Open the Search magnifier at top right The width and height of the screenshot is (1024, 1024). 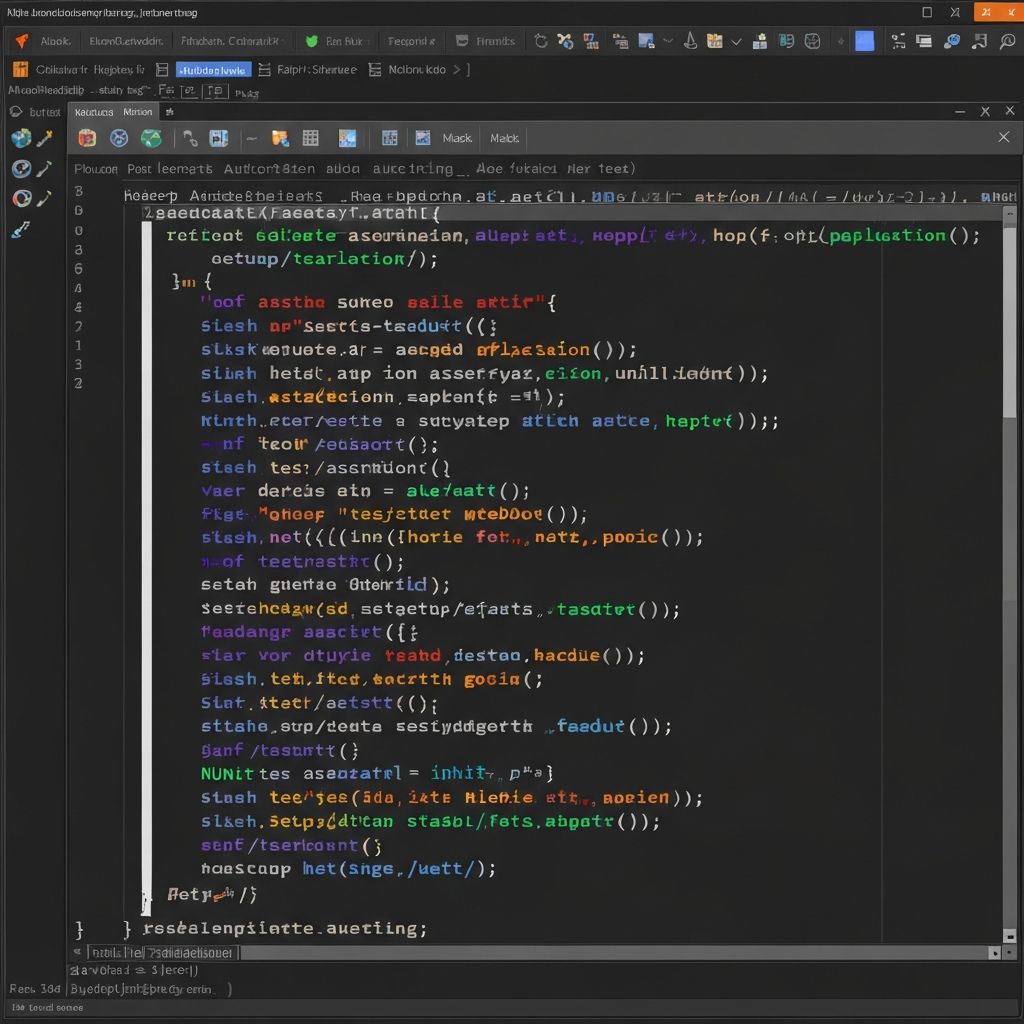[1006, 41]
